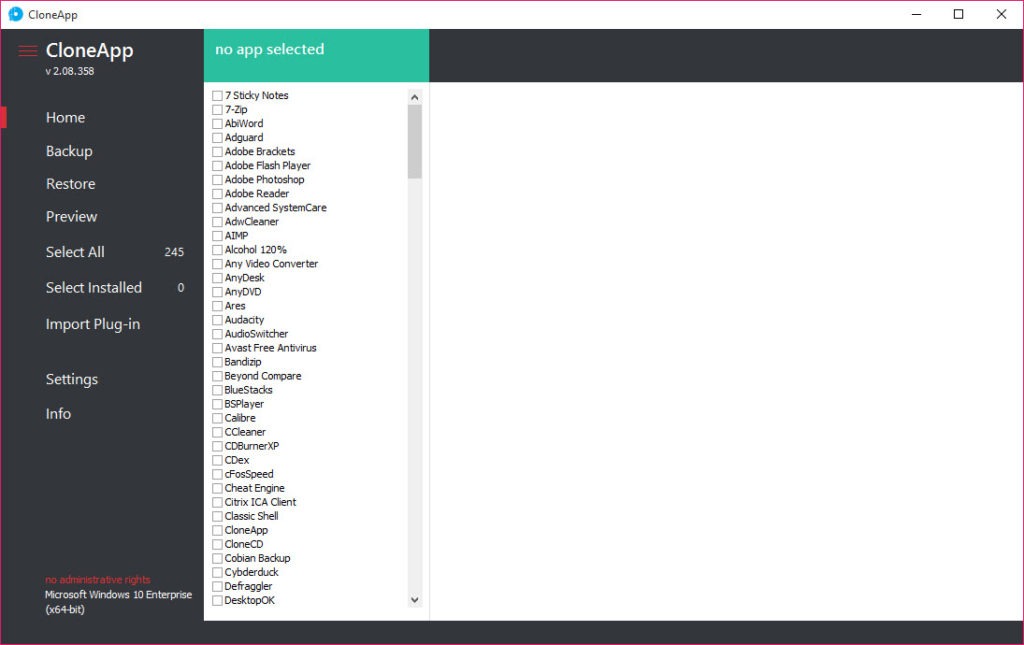The width and height of the screenshot is (1024, 645).
Task: Enable the CDBurnerXP checkbox
Action: (x=217, y=447)
